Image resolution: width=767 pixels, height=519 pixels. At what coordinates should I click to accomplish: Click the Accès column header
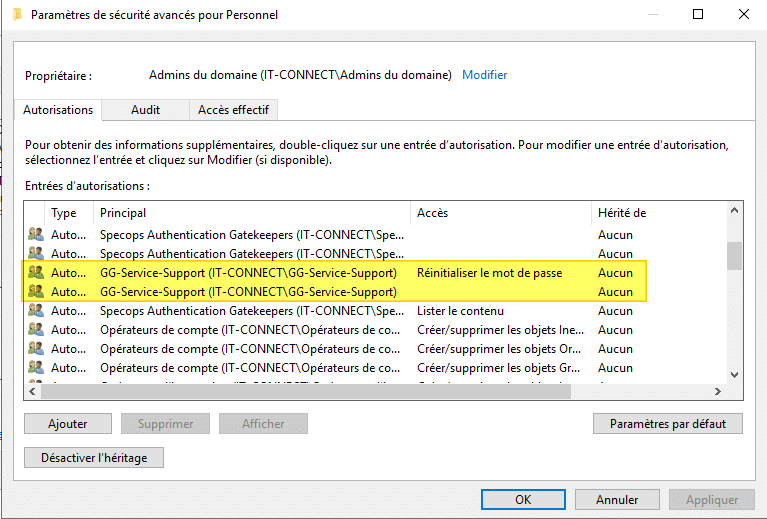pos(500,213)
